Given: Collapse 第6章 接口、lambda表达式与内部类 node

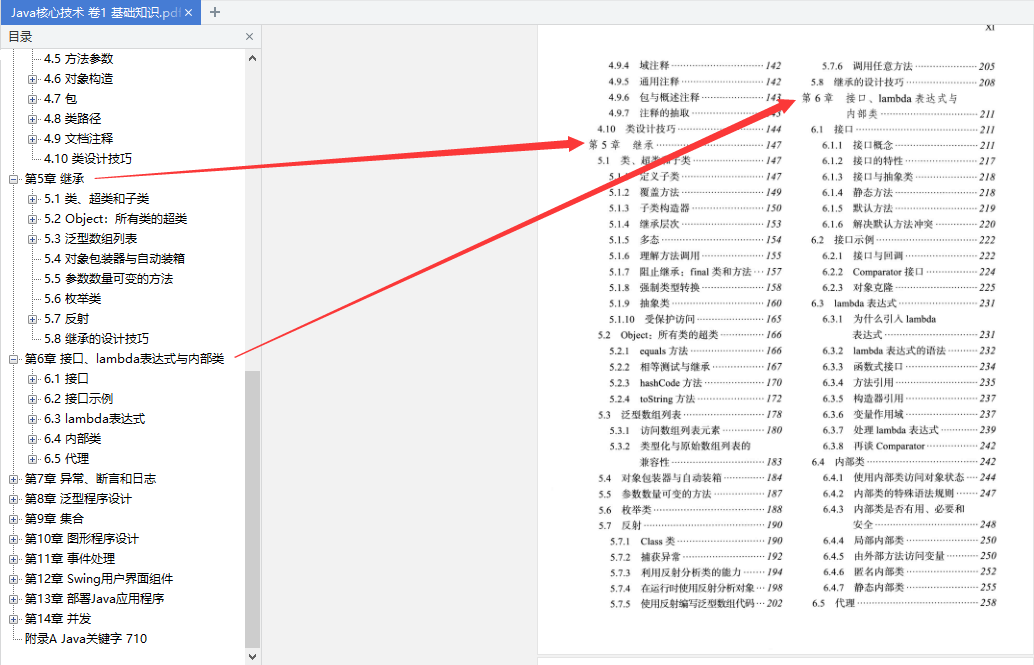Looking at the screenshot, I should click(x=13, y=360).
